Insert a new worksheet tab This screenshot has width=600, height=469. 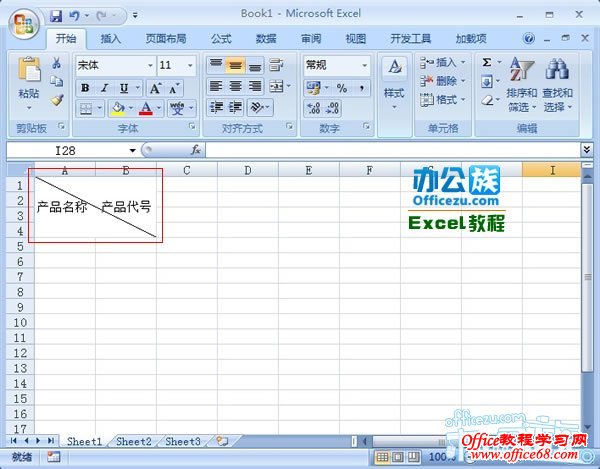pyautogui.click(x=222, y=441)
